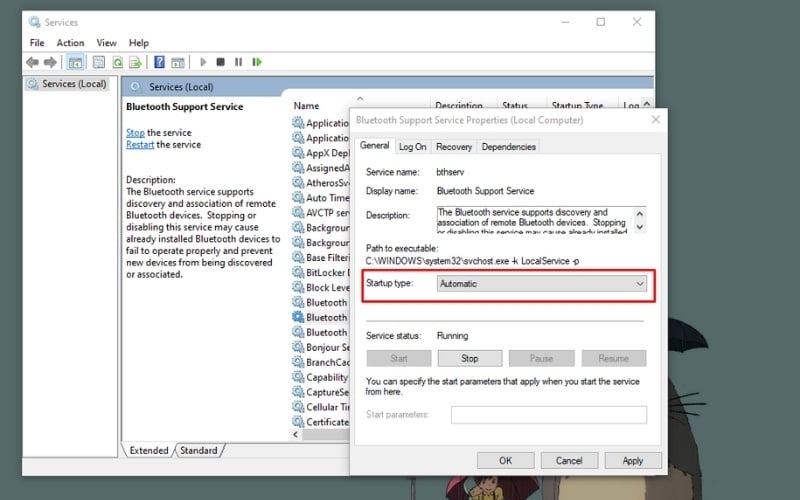Switch to the Log On tab
Viewport: 800px width, 500px height.
click(412, 147)
